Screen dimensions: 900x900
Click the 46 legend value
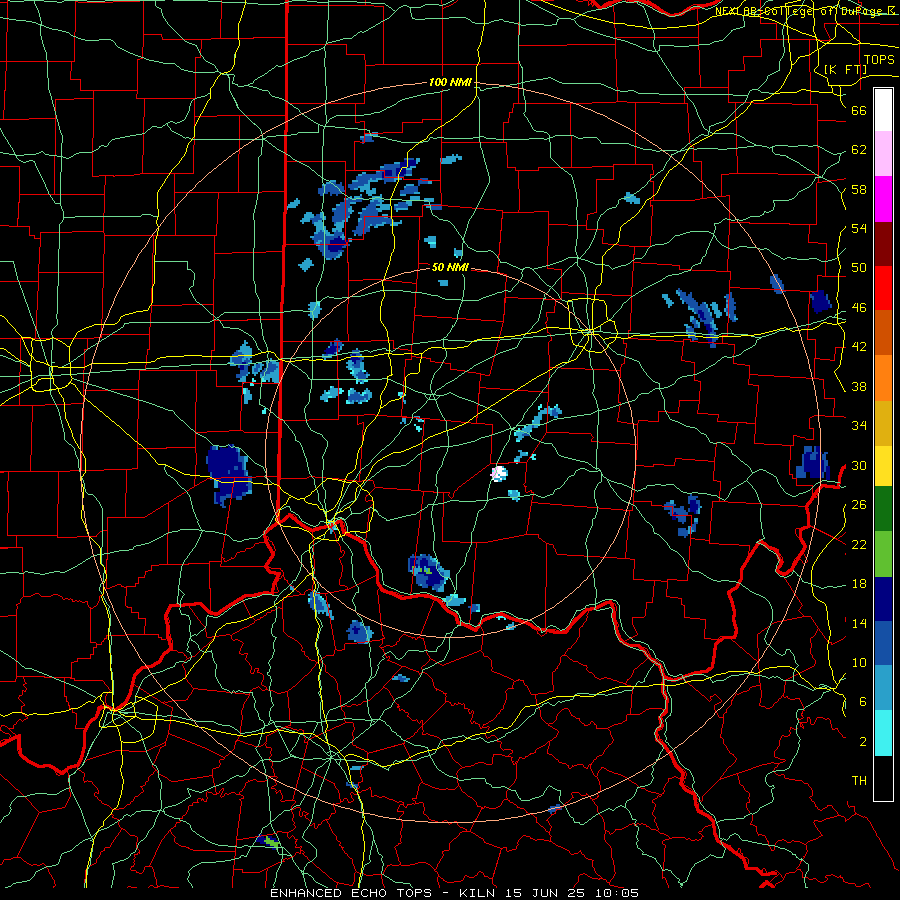coord(859,308)
